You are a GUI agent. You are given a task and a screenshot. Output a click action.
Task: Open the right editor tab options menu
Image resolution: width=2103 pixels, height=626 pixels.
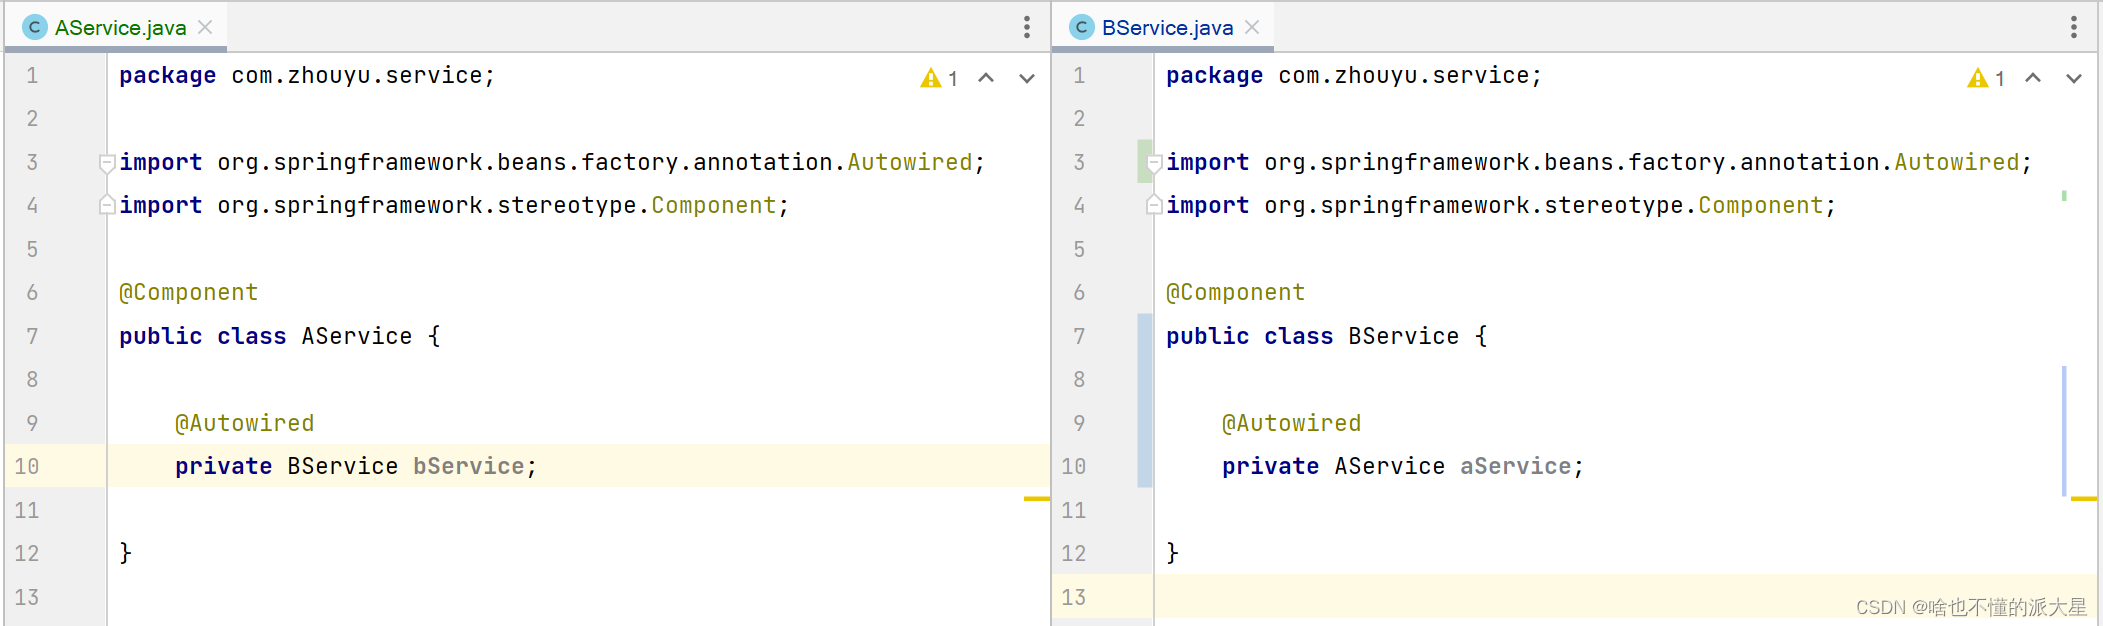click(2074, 27)
